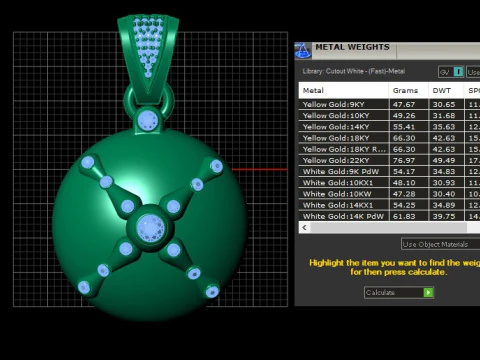Select the White Gold:10KW row

(389, 194)
